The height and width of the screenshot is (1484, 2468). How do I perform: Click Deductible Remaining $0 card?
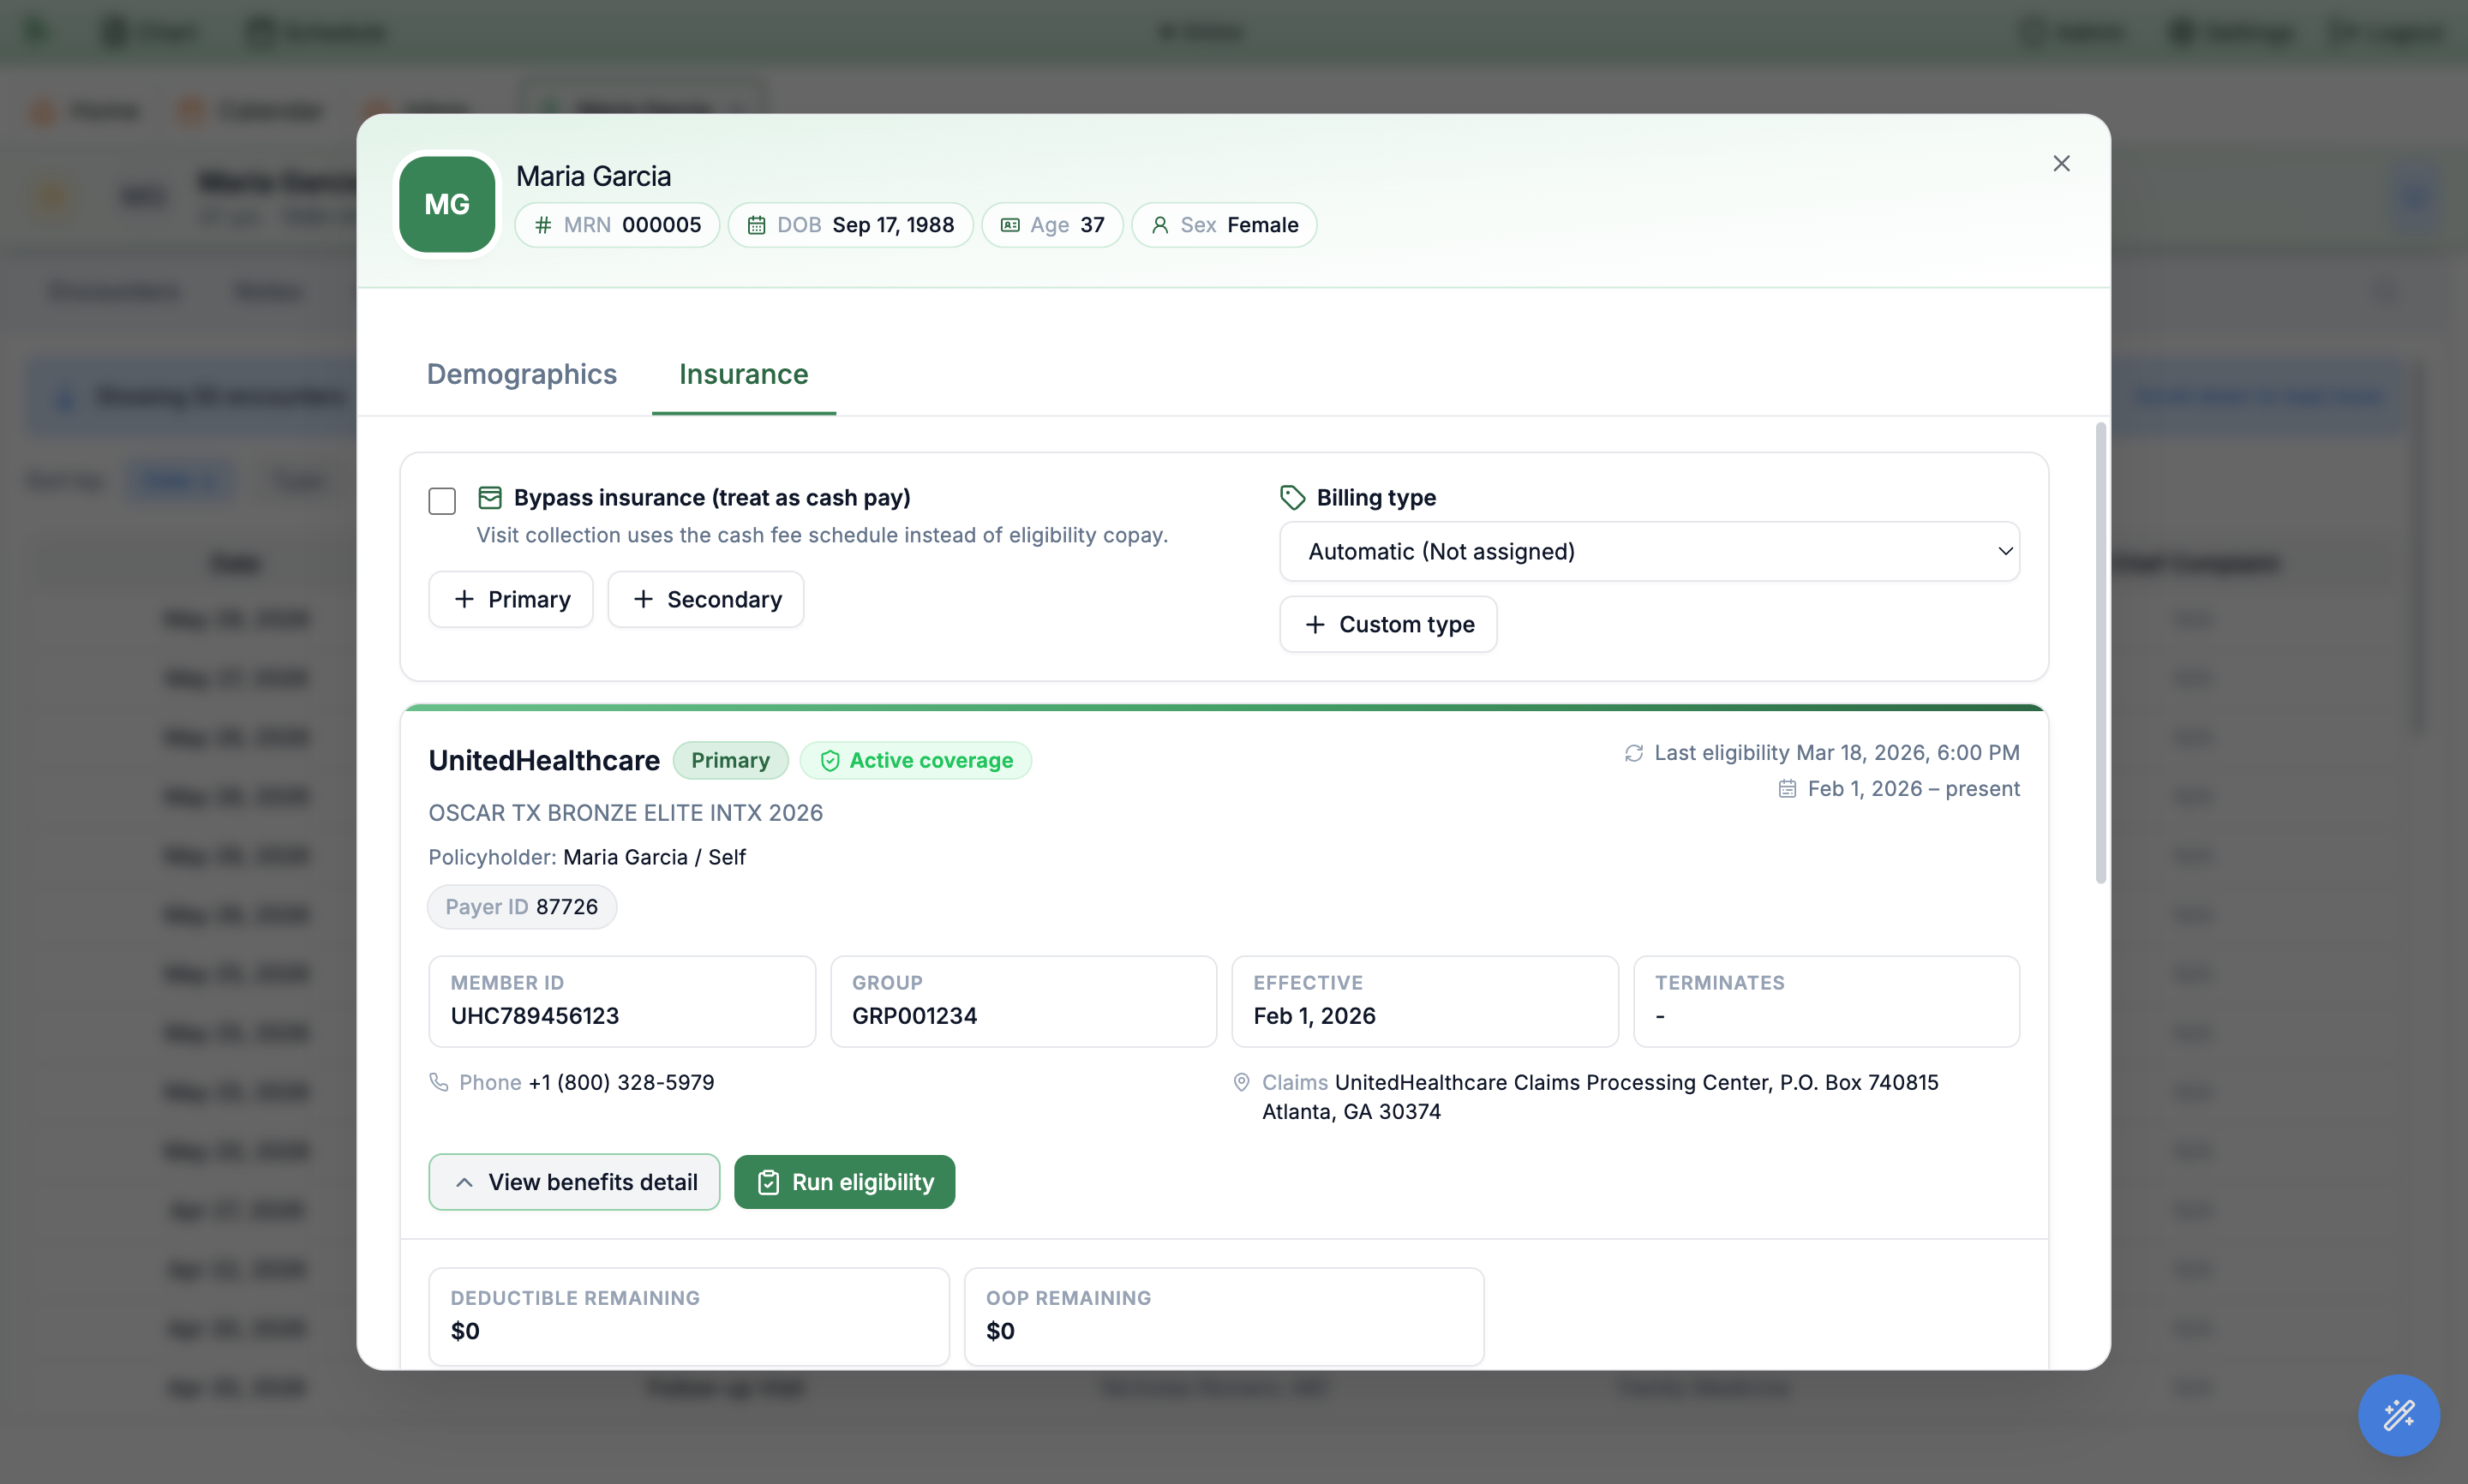pos(689,1316)
